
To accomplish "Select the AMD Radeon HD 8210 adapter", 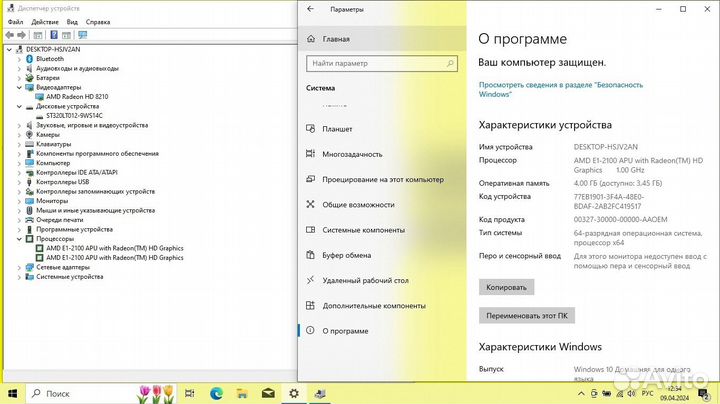I will (x=77, y=96).
